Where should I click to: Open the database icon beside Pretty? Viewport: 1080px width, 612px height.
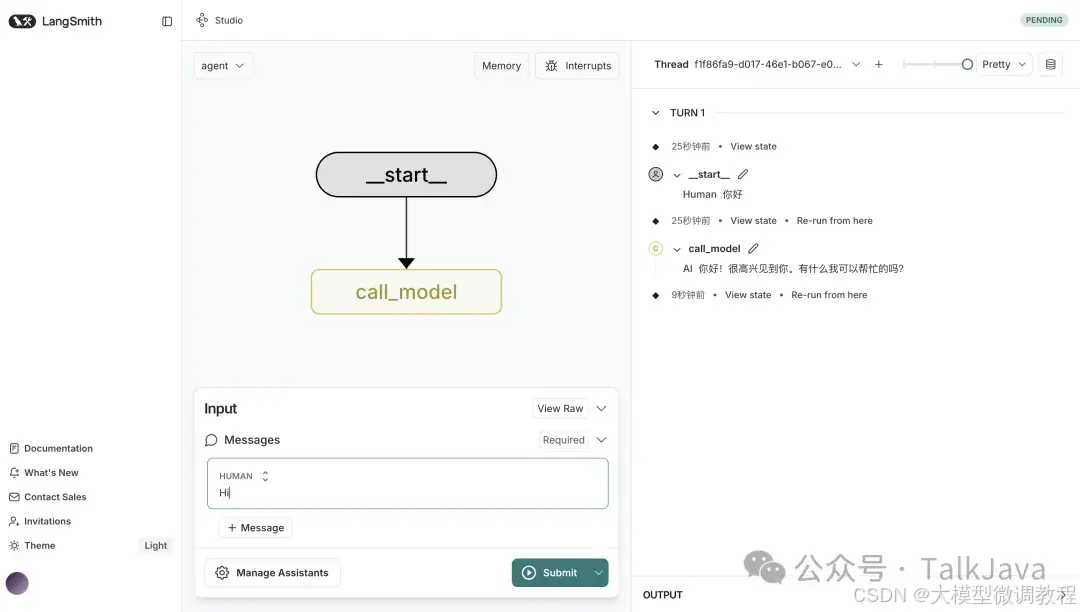pyautogui.click(x=1050, y=64)
